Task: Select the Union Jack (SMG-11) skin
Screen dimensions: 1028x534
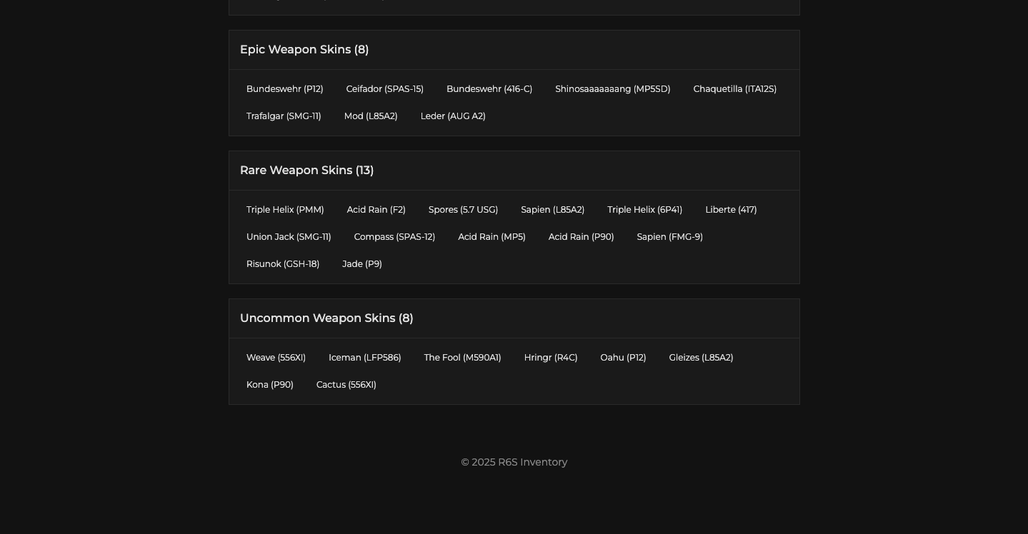Action: 288,237
